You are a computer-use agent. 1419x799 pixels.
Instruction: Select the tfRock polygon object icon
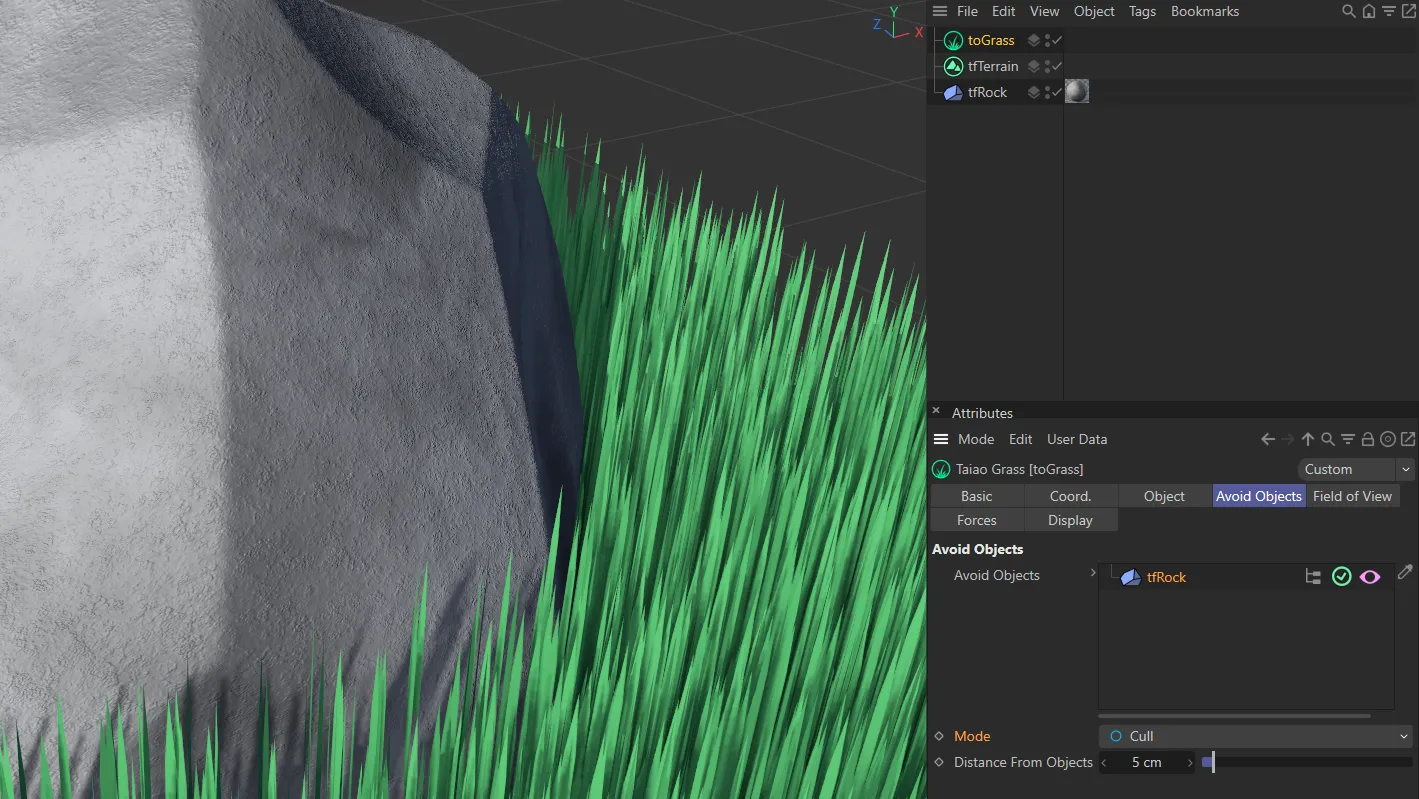(953, 92)
